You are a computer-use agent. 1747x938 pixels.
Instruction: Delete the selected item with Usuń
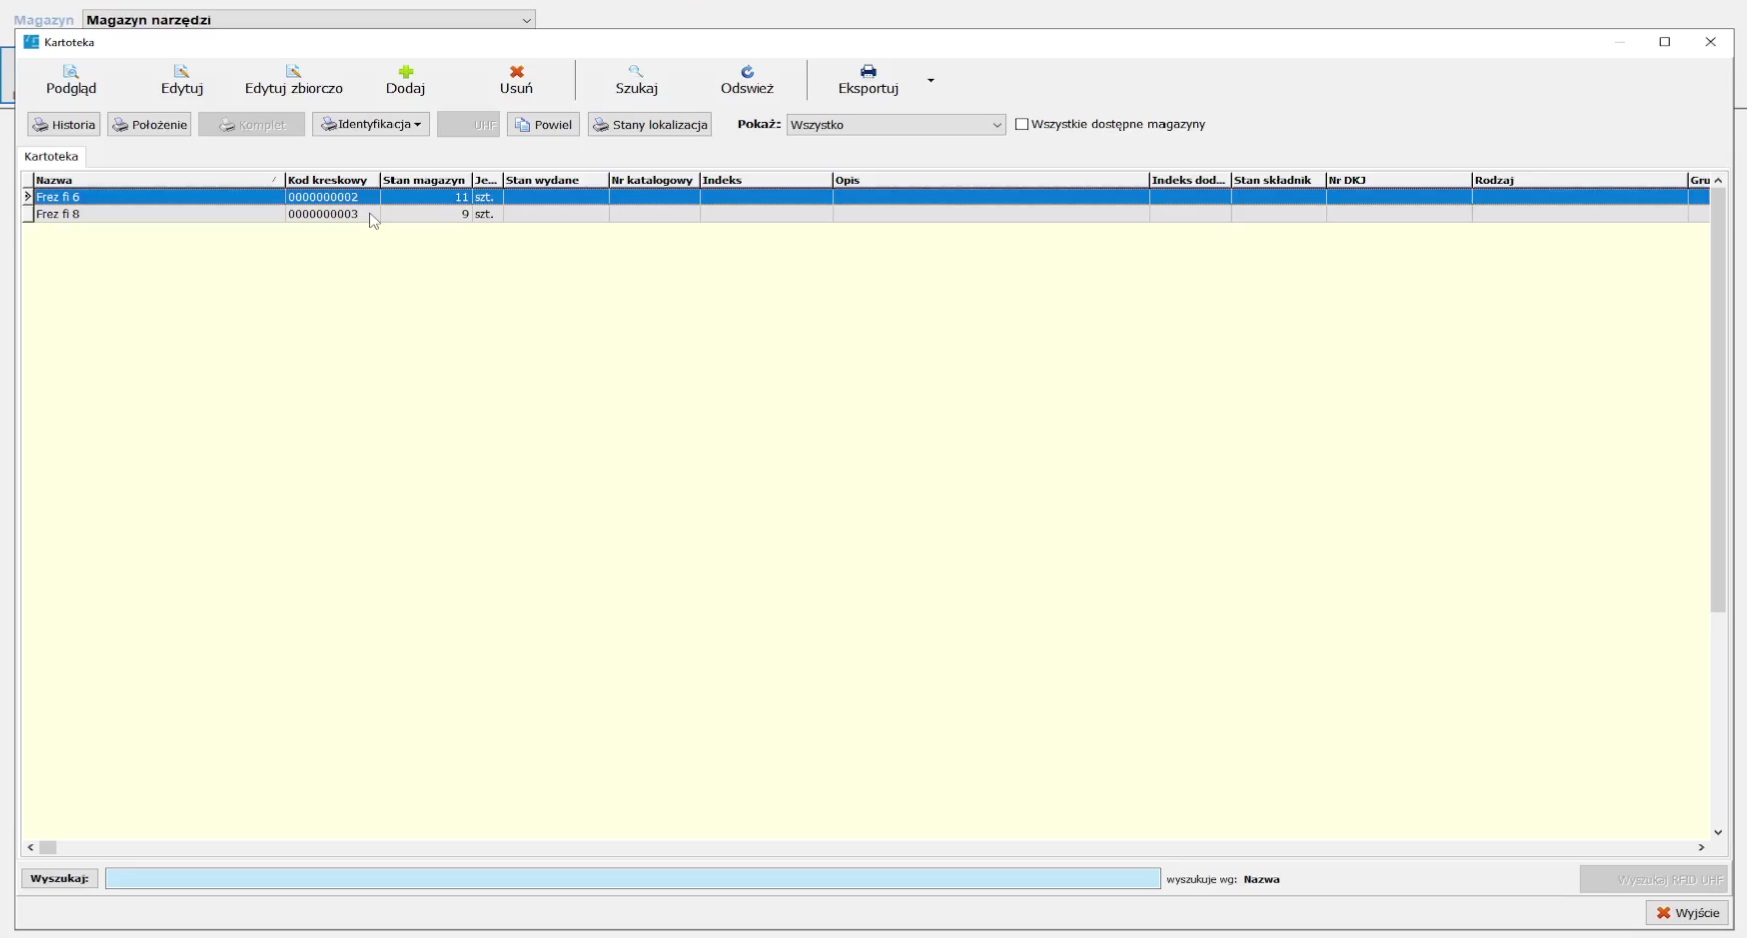coord(516,79)
